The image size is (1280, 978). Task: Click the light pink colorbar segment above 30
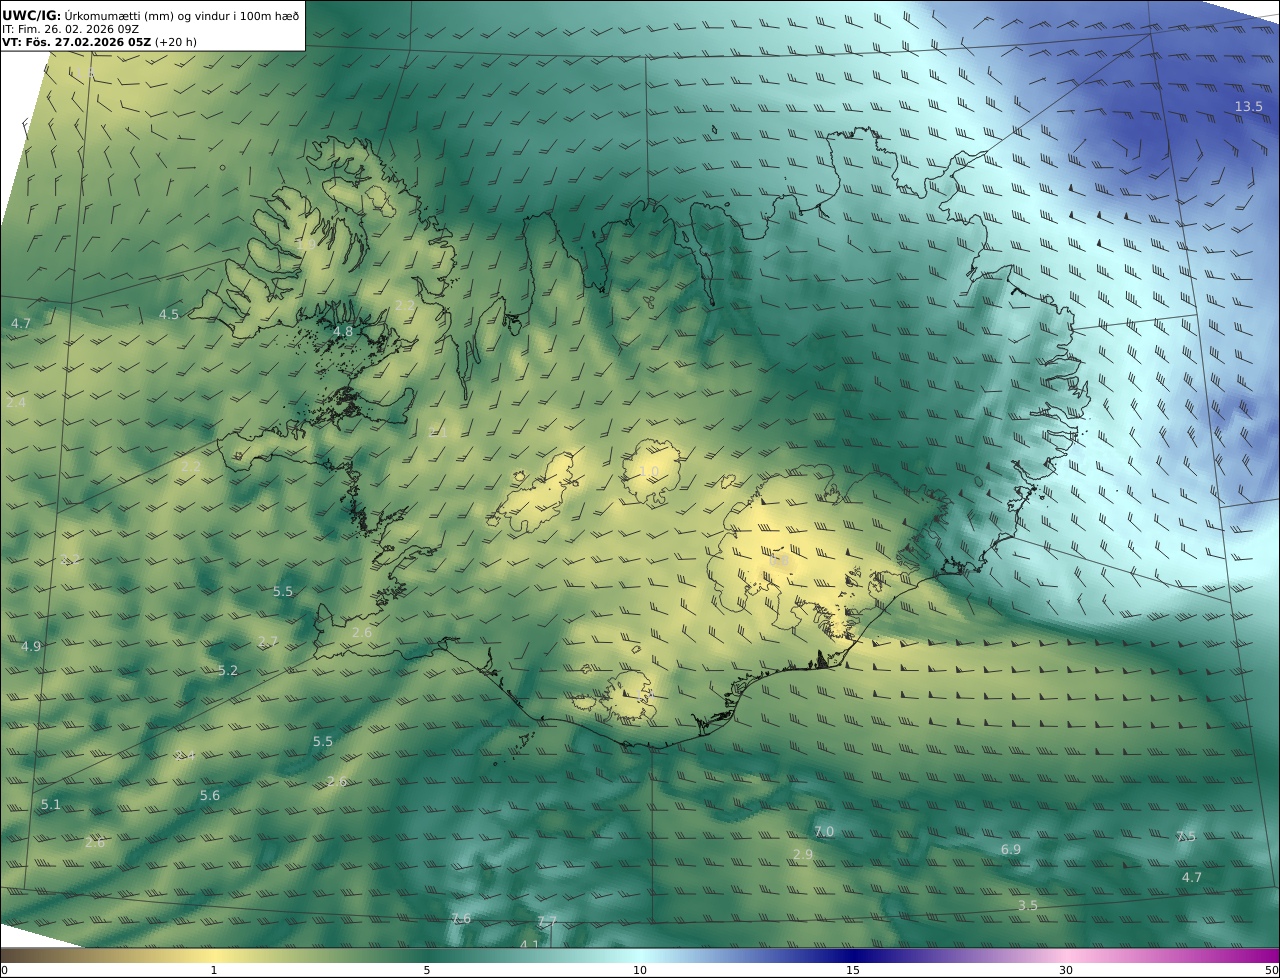pyautogui.click(x=1066, y=955)
